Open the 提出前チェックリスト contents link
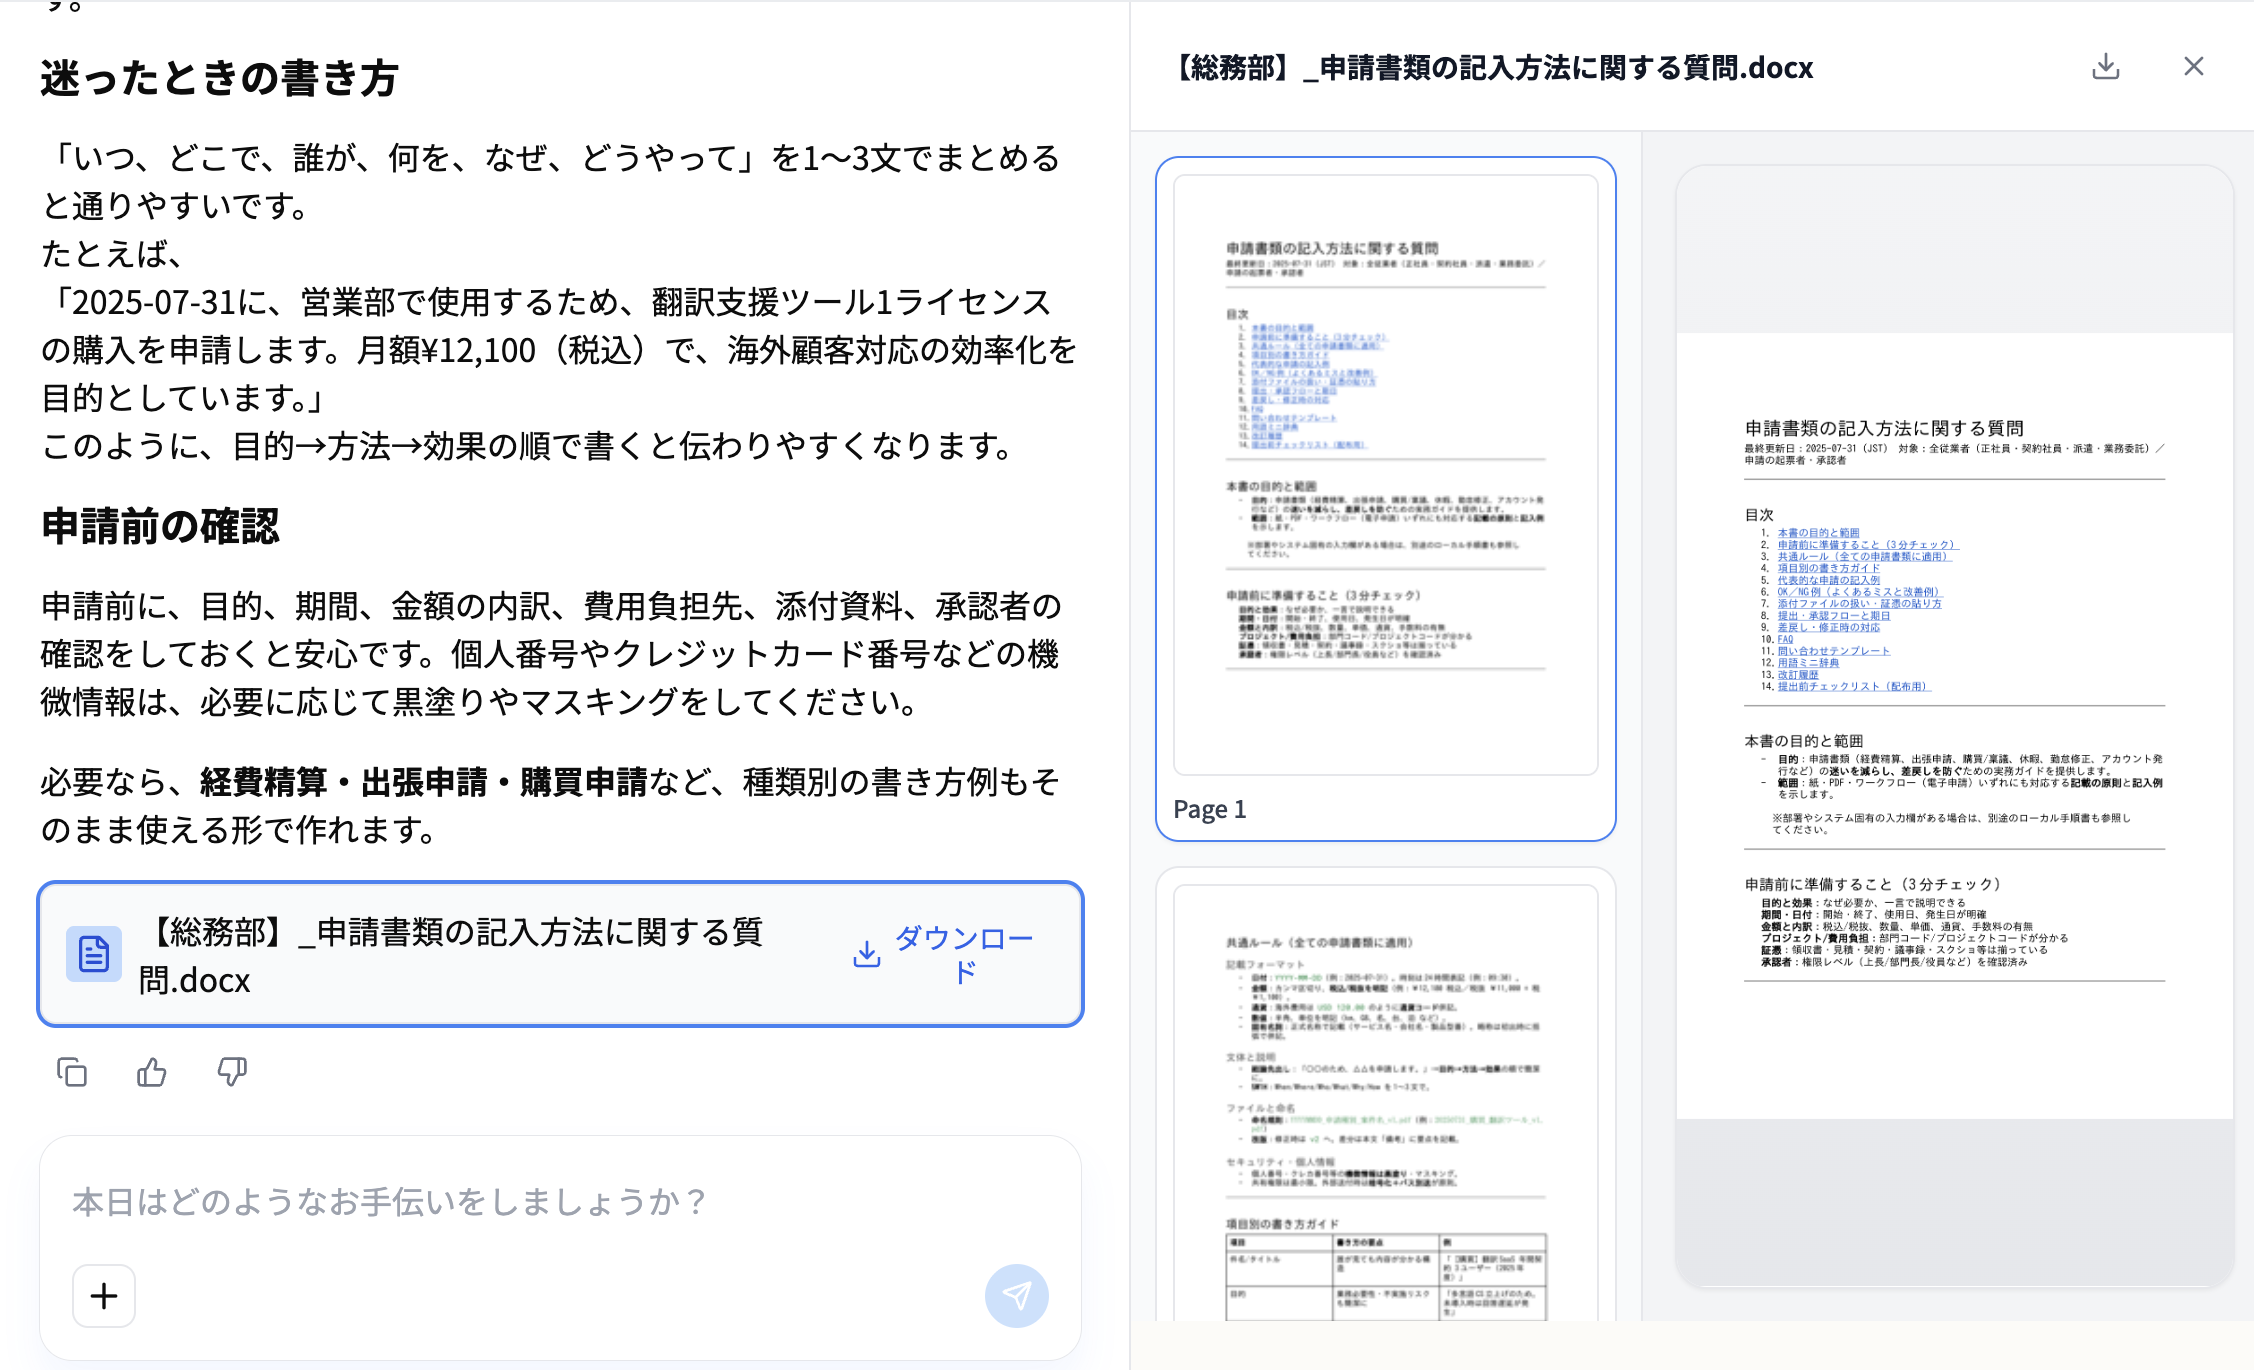 (1854, 687)
